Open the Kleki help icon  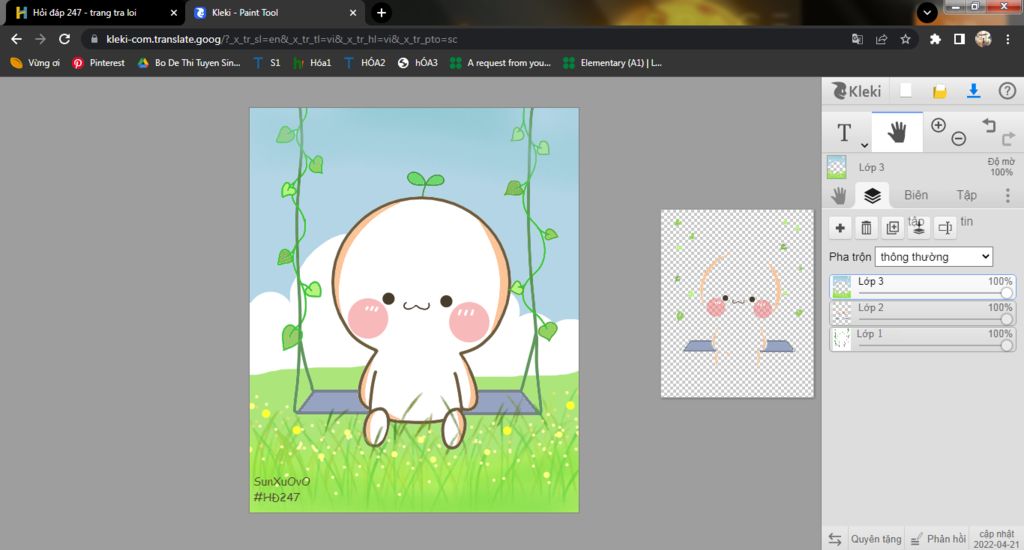pos(1007,91)
